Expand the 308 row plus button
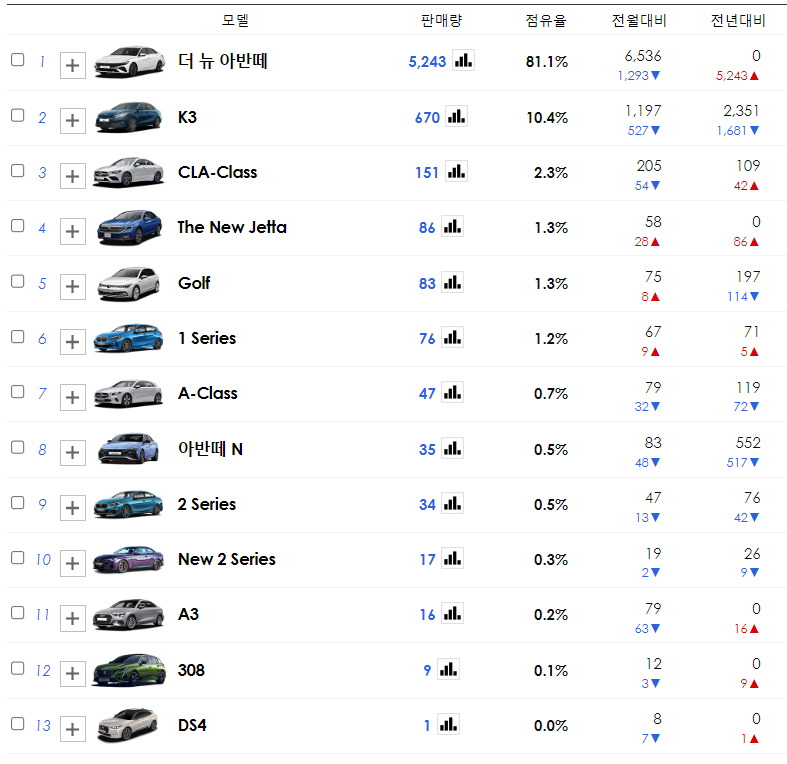The image size is (787, 764). [x=73, y=674]
